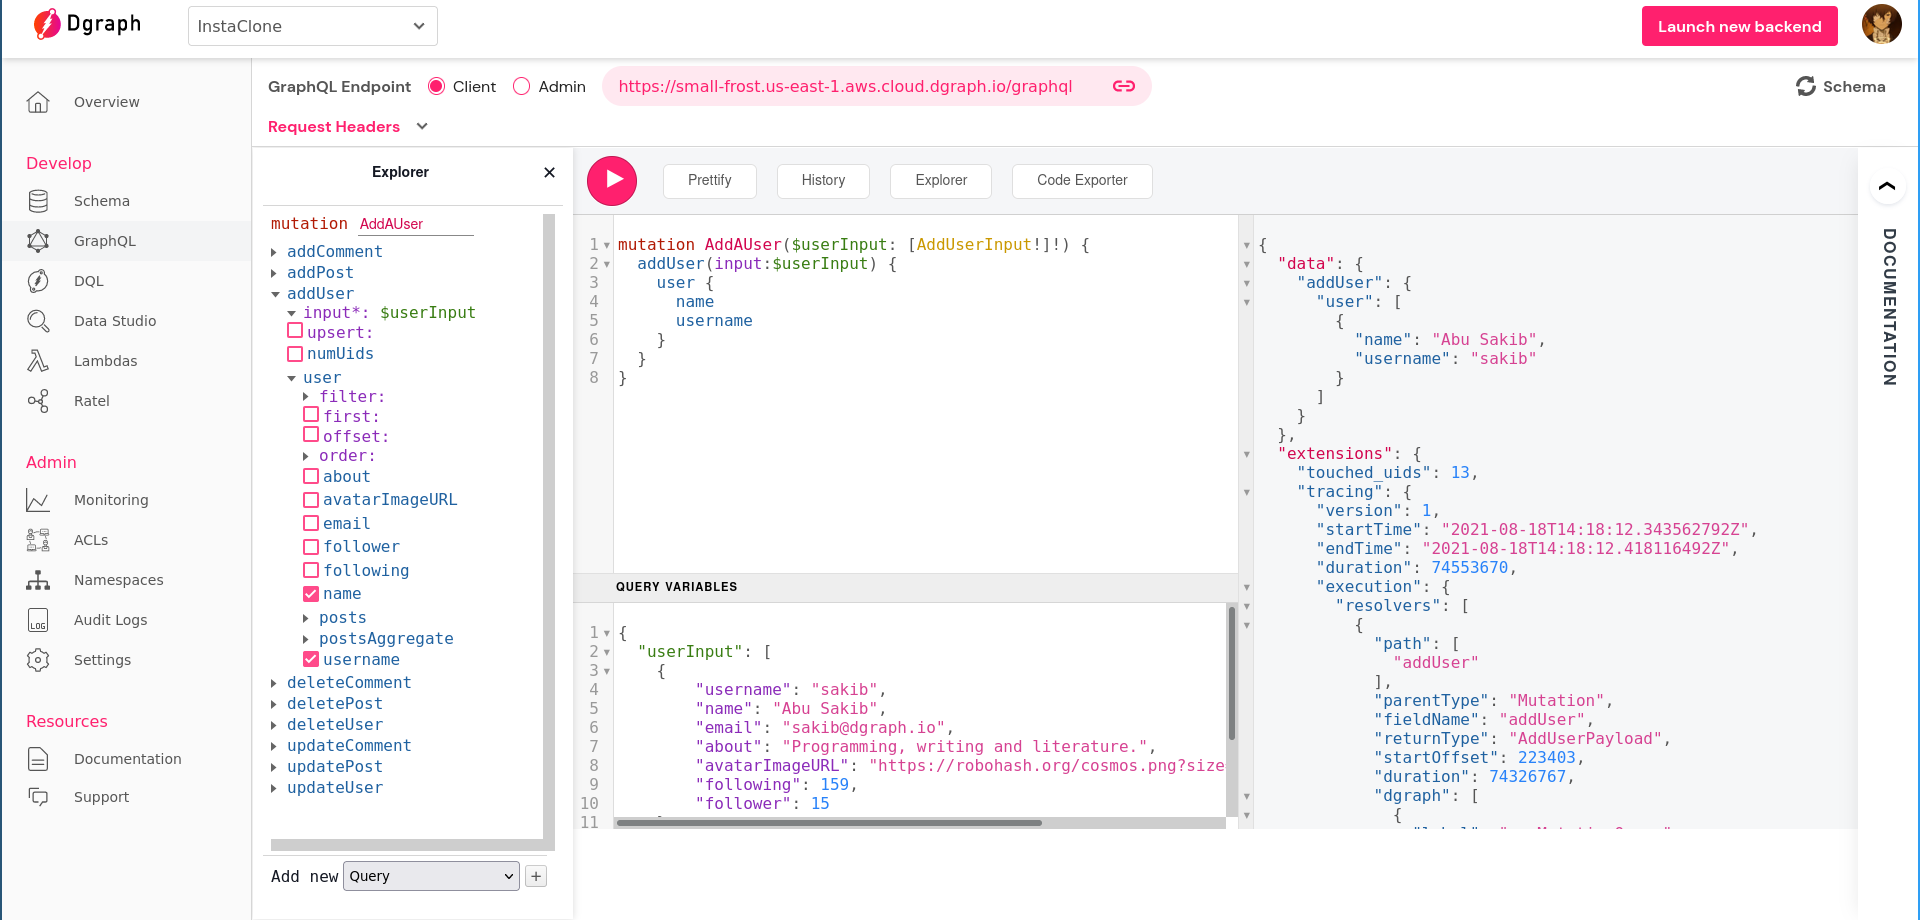This screenshot has height=920, width=1920.
Task: Open the Ratel graph icon
Action: (38, 401)
